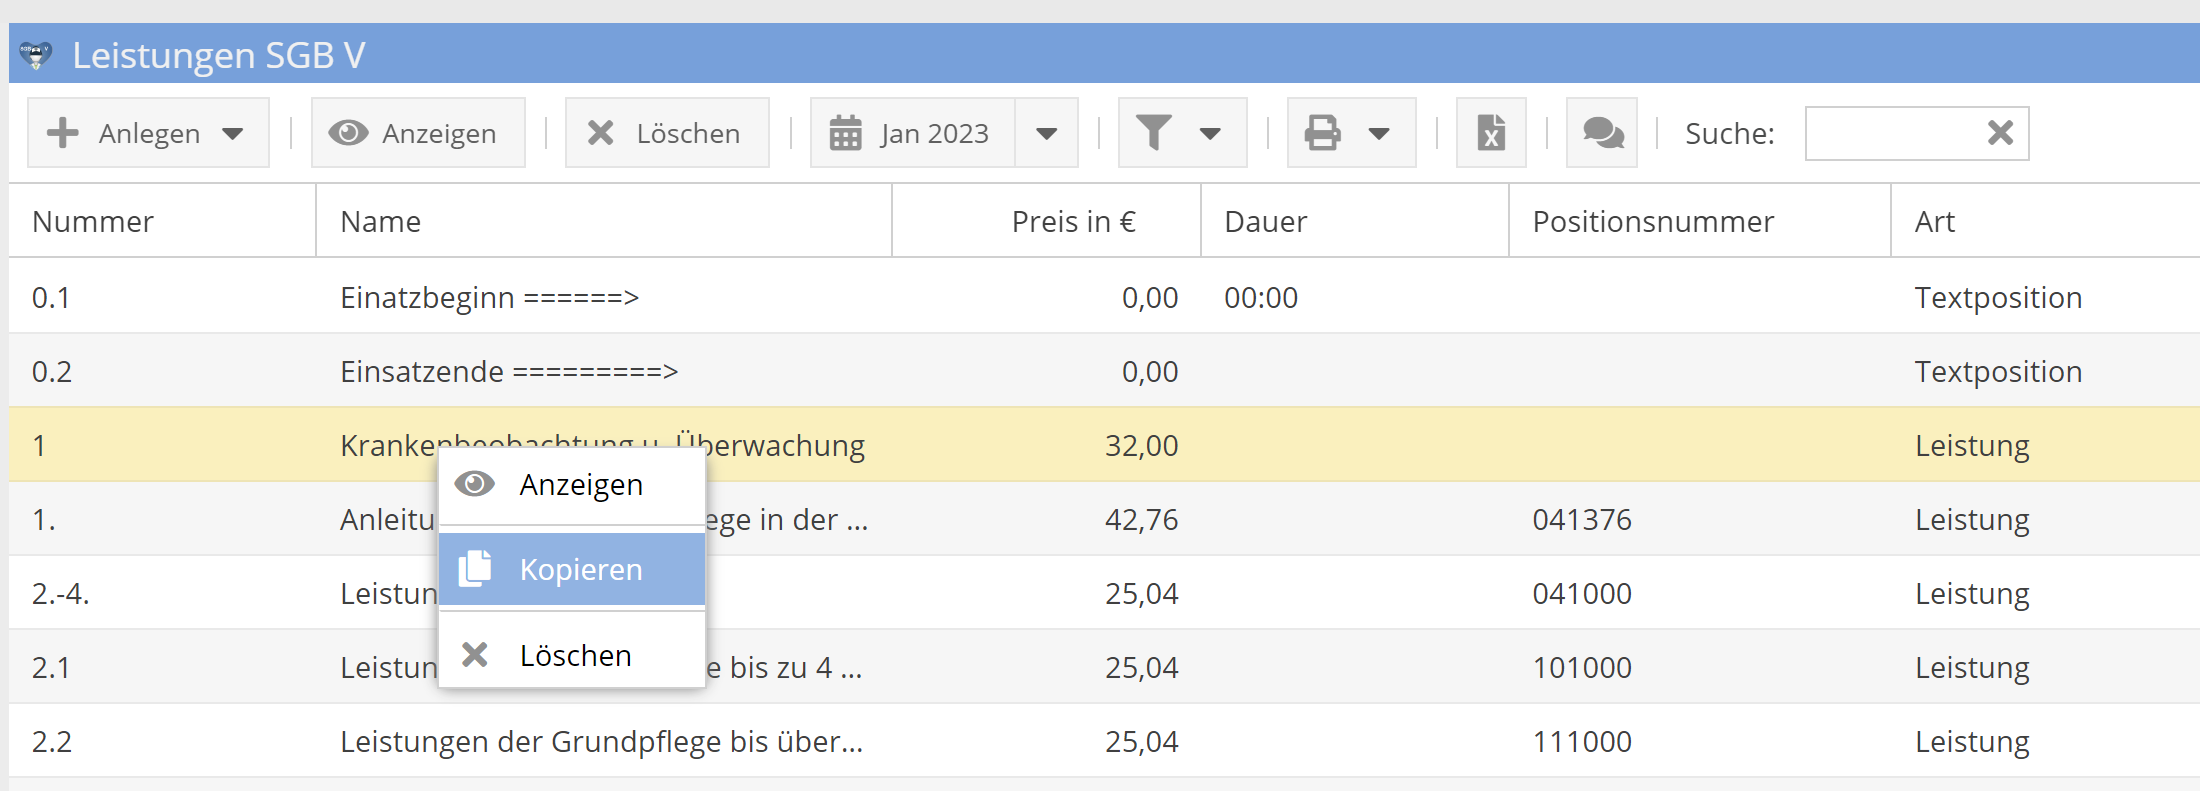This screenshot has height=791, width=2200.
Task: Click the Leistungen SGB V title icon
Action: tap(35, 55)
